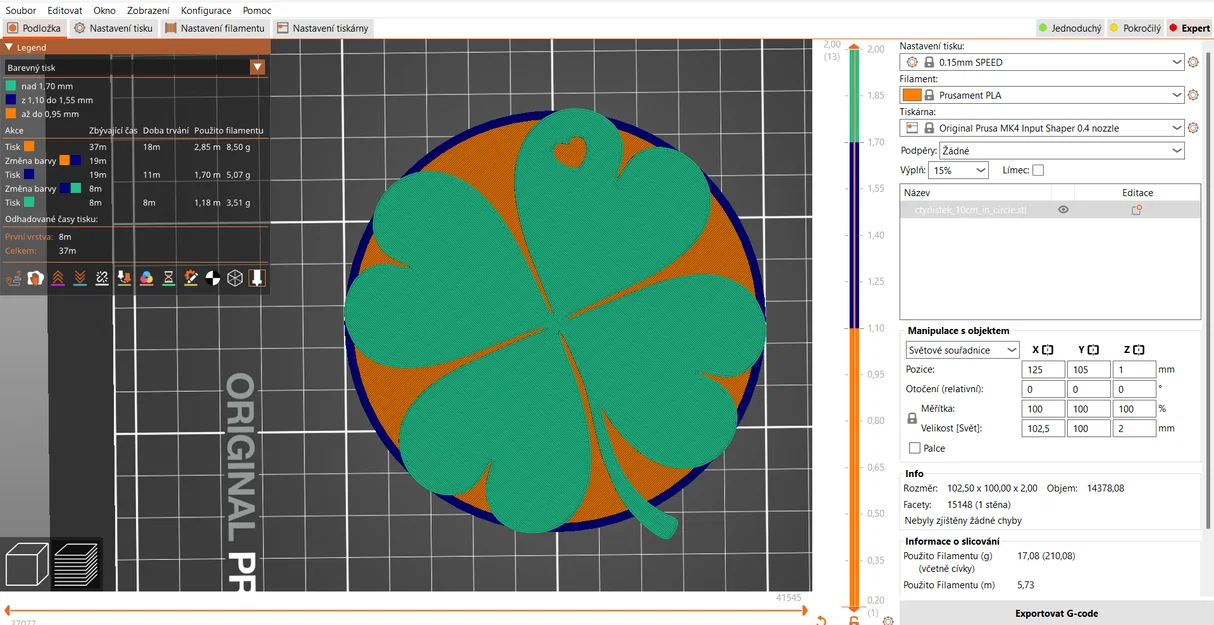
Task: Enable the Límec brim checkbox
Action: (x=1038, y=171)
